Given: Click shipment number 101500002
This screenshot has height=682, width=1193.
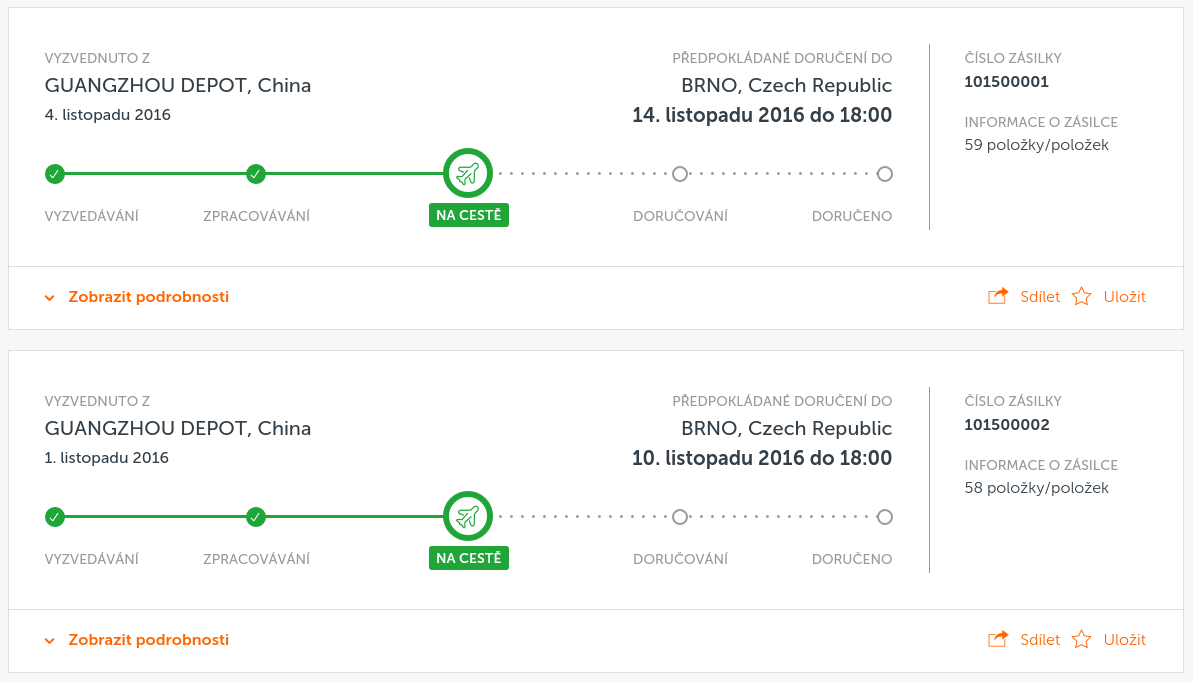Looking at the screenshot, I should point(1007,425).
